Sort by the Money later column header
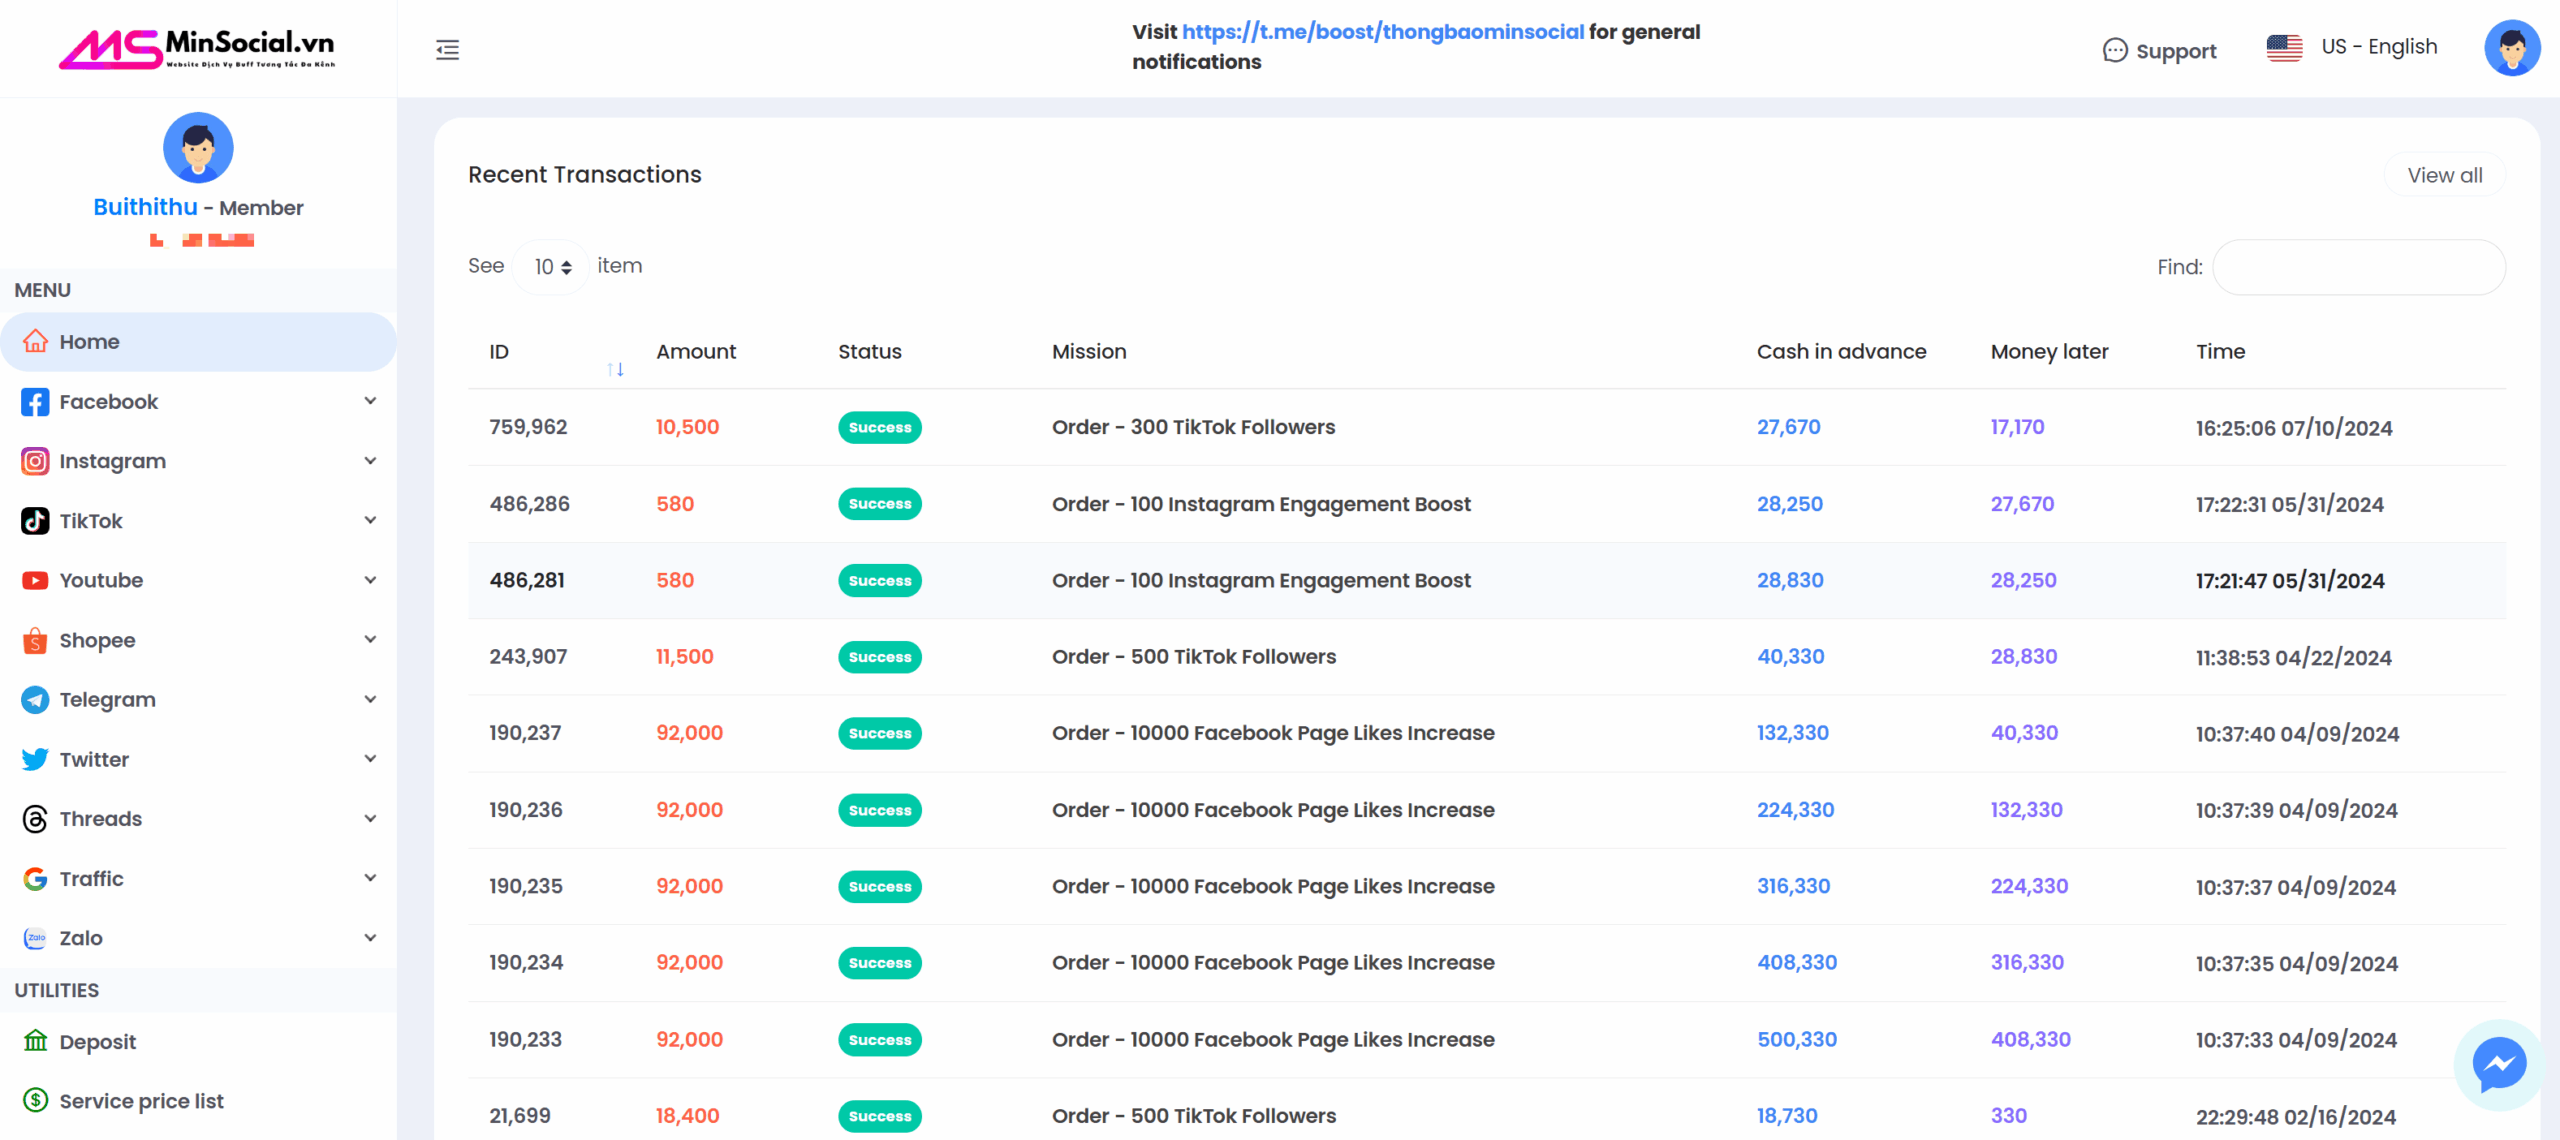This screenshot has height=1140, width=2560. point(2049,351)
